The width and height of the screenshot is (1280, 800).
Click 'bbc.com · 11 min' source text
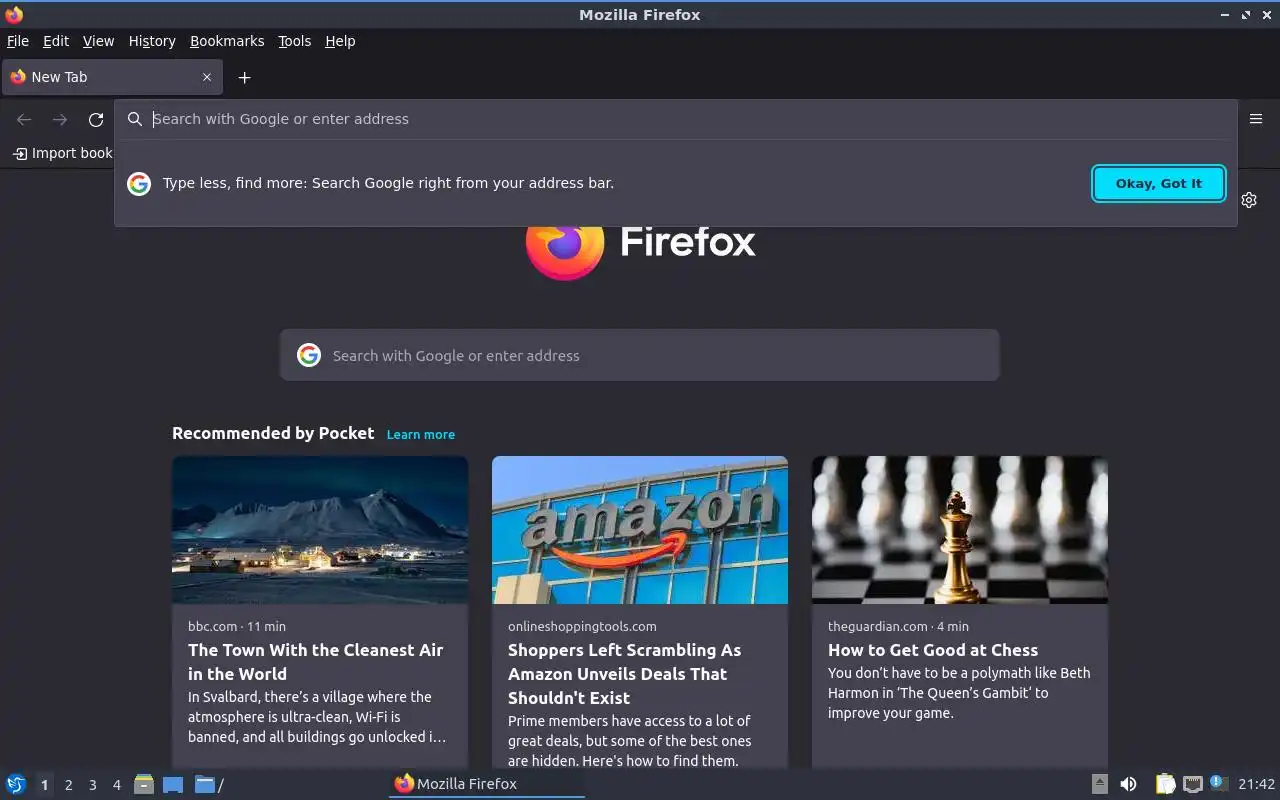[x=237, y=626]
